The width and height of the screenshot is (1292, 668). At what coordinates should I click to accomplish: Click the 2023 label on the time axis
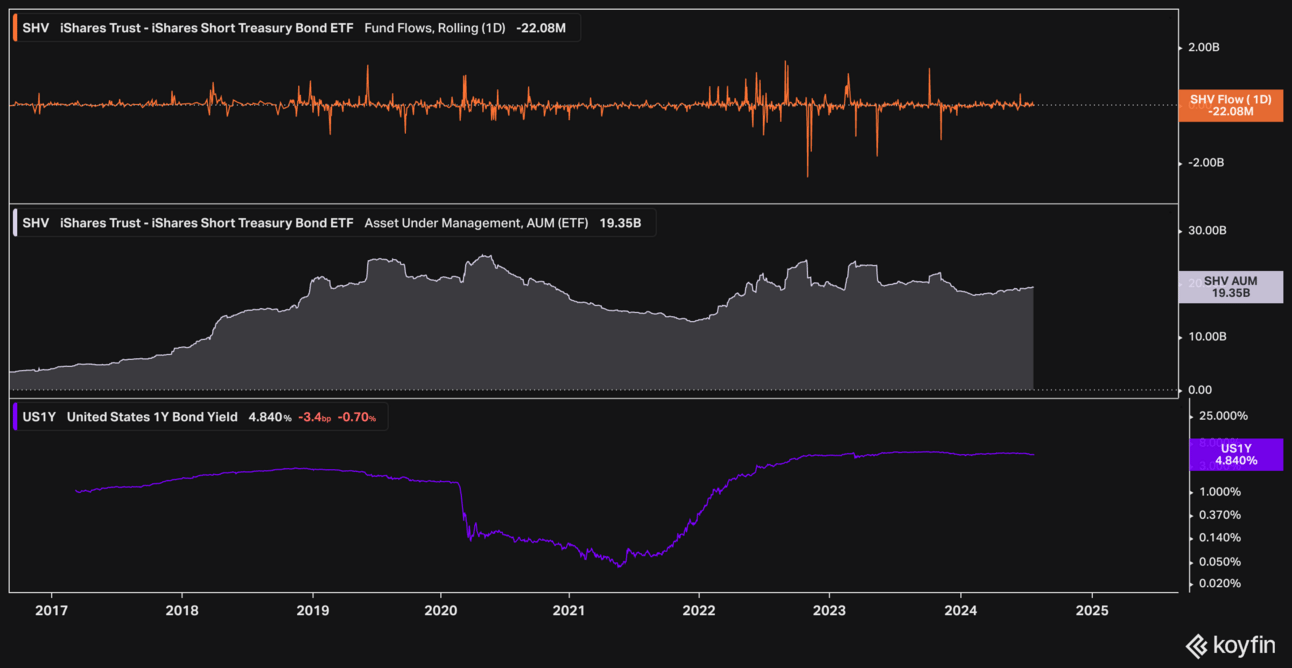[829, 609]
